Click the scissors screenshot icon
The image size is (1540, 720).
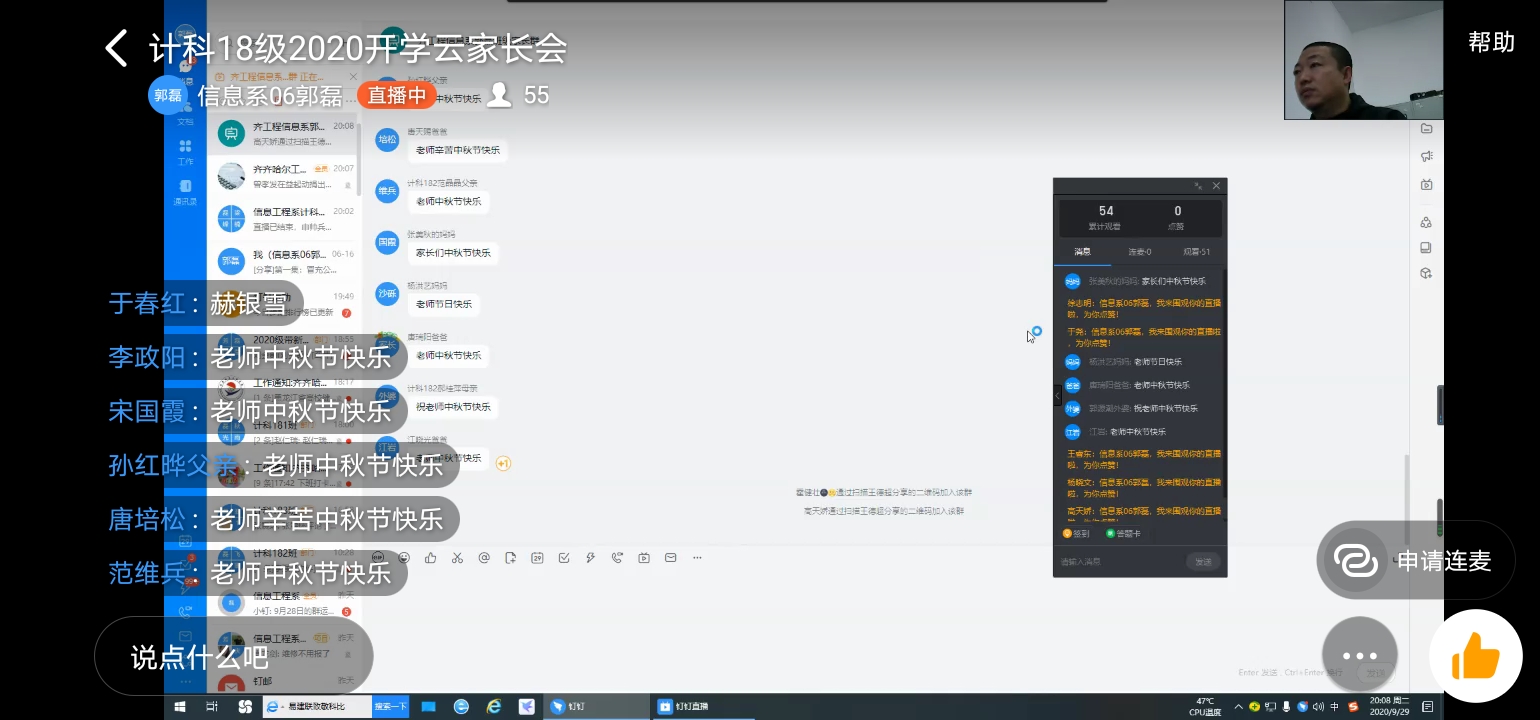click(457, 558)
